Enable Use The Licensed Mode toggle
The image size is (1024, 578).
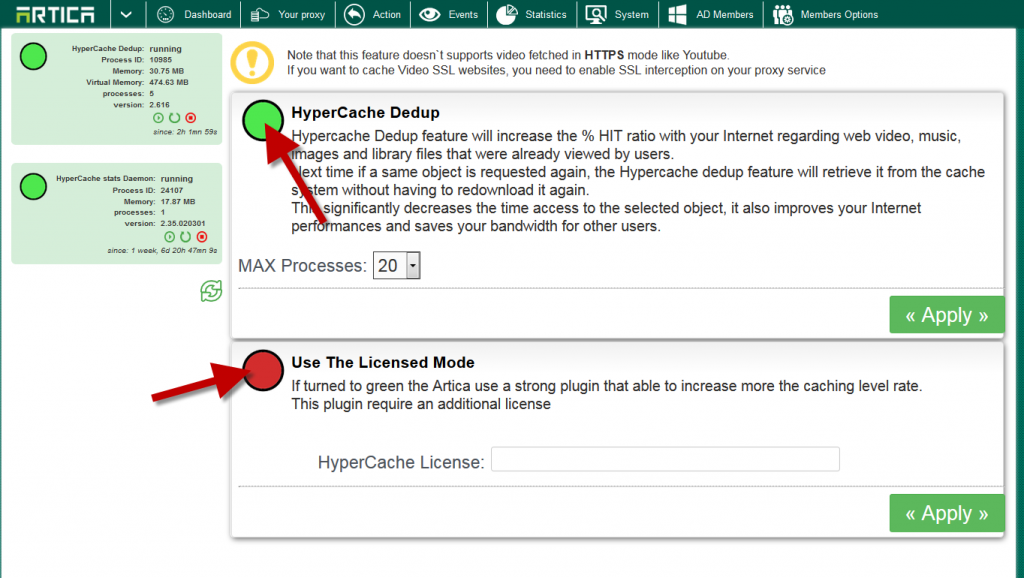click(x=263, y=370)
